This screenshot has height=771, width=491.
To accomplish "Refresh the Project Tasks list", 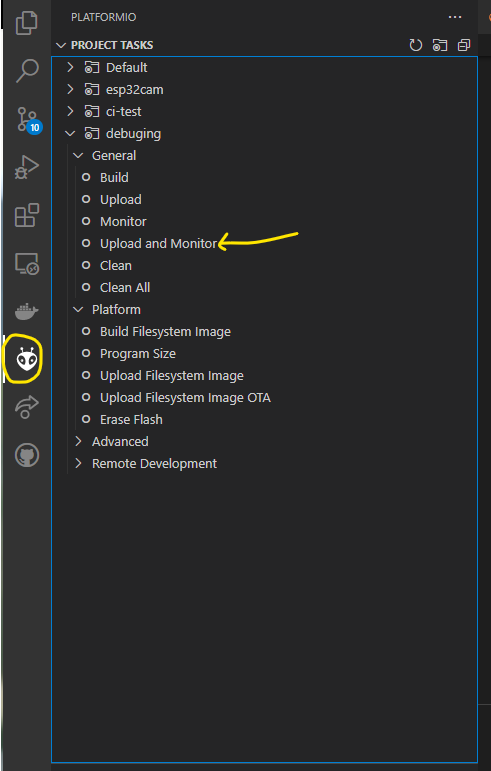I will pyautogui.click(x=416, y=45).
